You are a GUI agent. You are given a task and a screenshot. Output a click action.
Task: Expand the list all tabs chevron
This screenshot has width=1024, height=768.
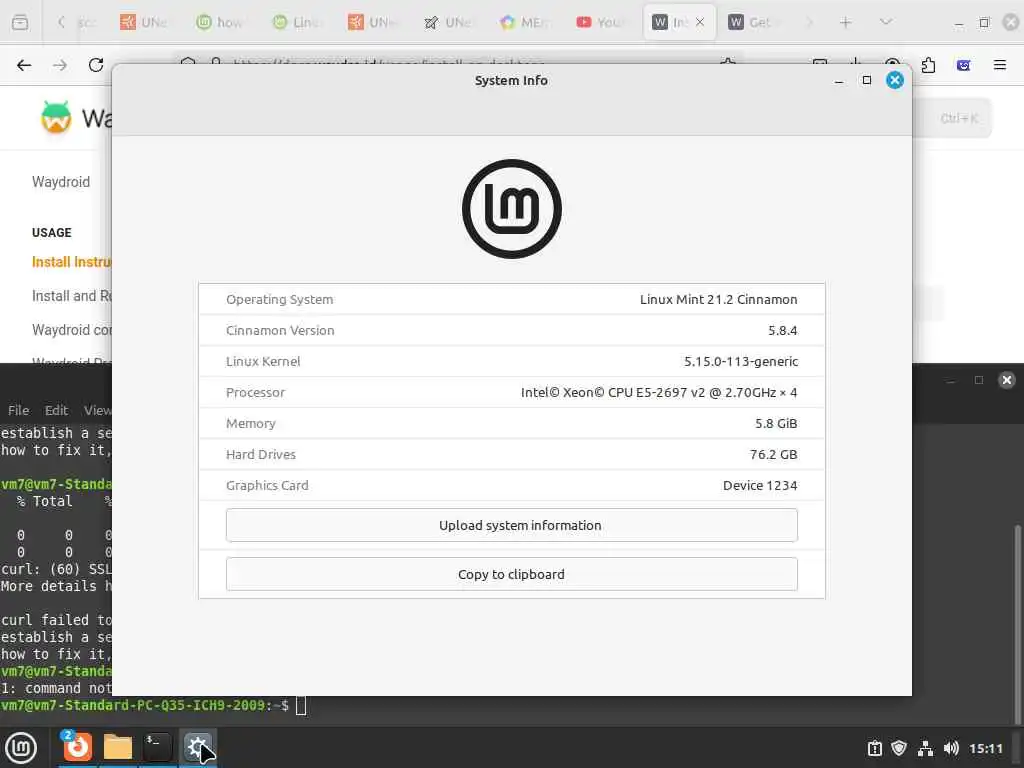(x=886, y=22)
